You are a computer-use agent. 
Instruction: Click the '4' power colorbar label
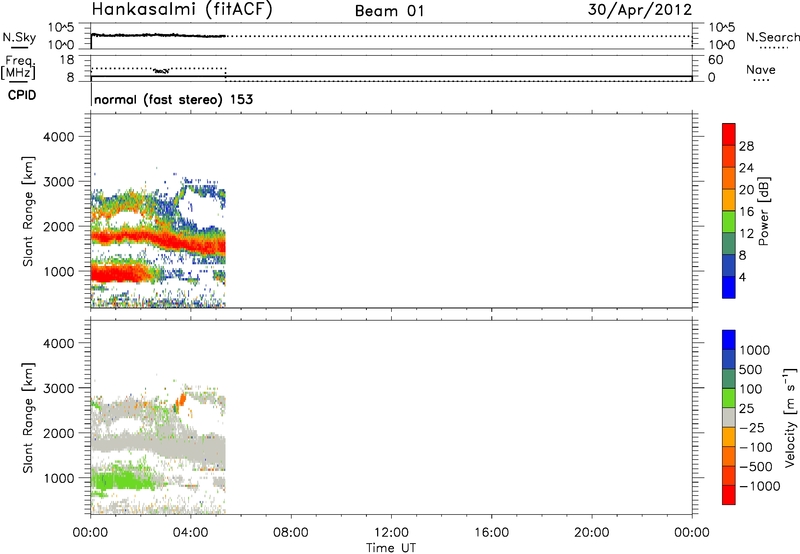tap(742, 277)
